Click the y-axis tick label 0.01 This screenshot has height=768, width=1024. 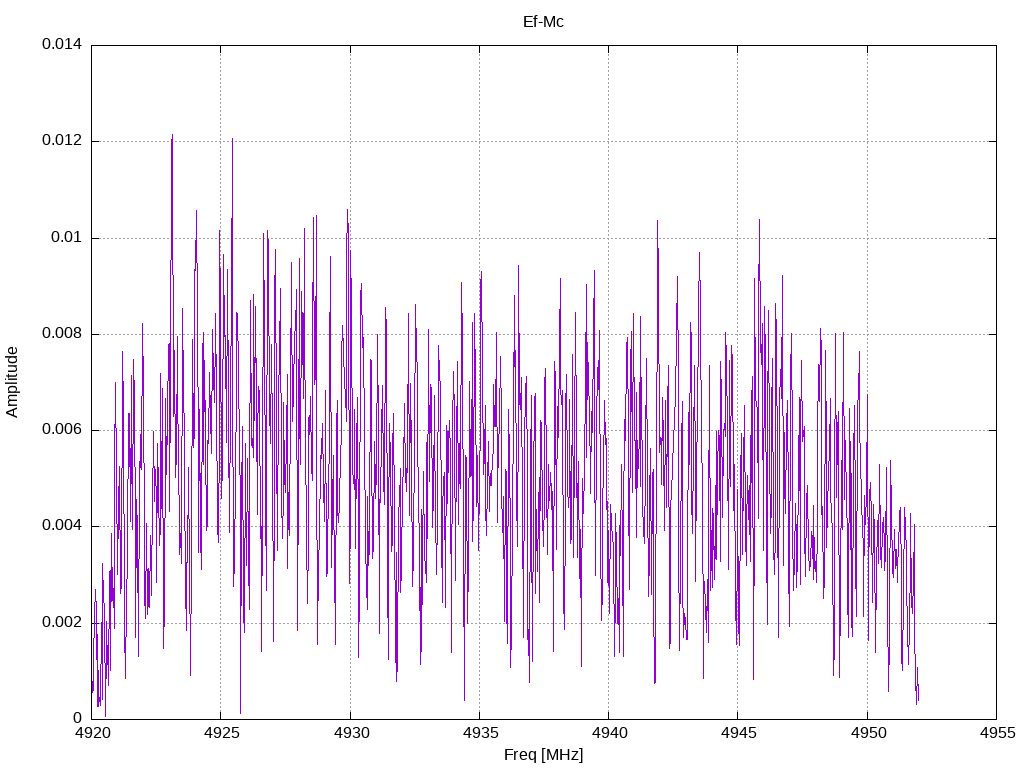[x=67, y=237]
